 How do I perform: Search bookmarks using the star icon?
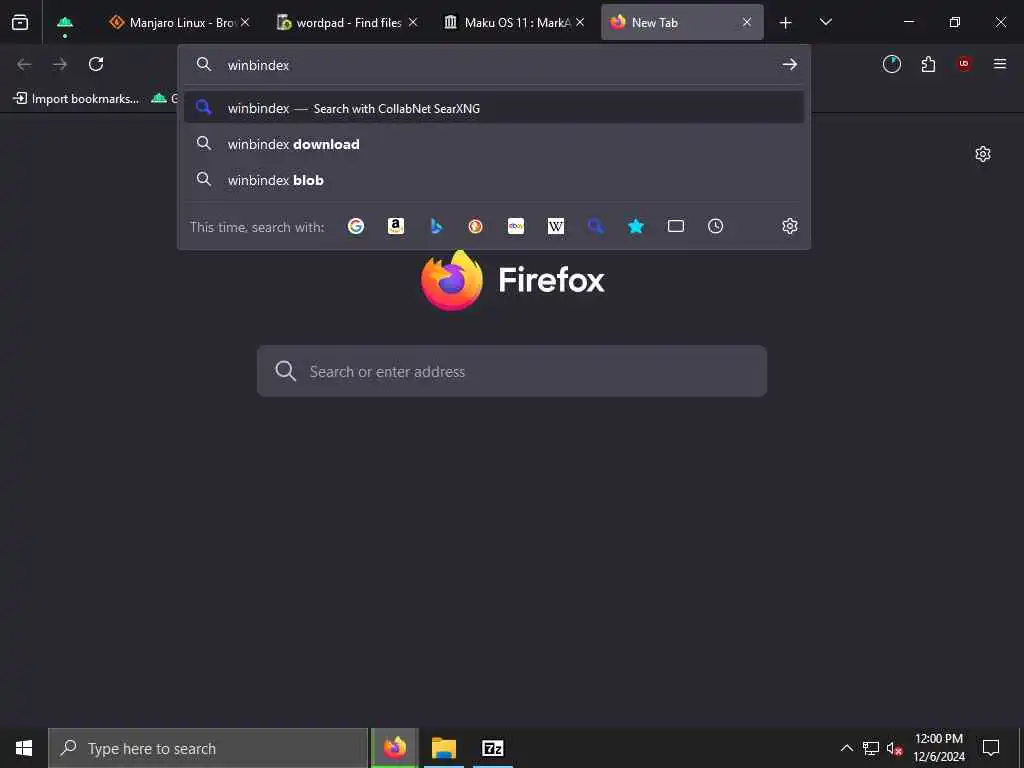point(636,226)
